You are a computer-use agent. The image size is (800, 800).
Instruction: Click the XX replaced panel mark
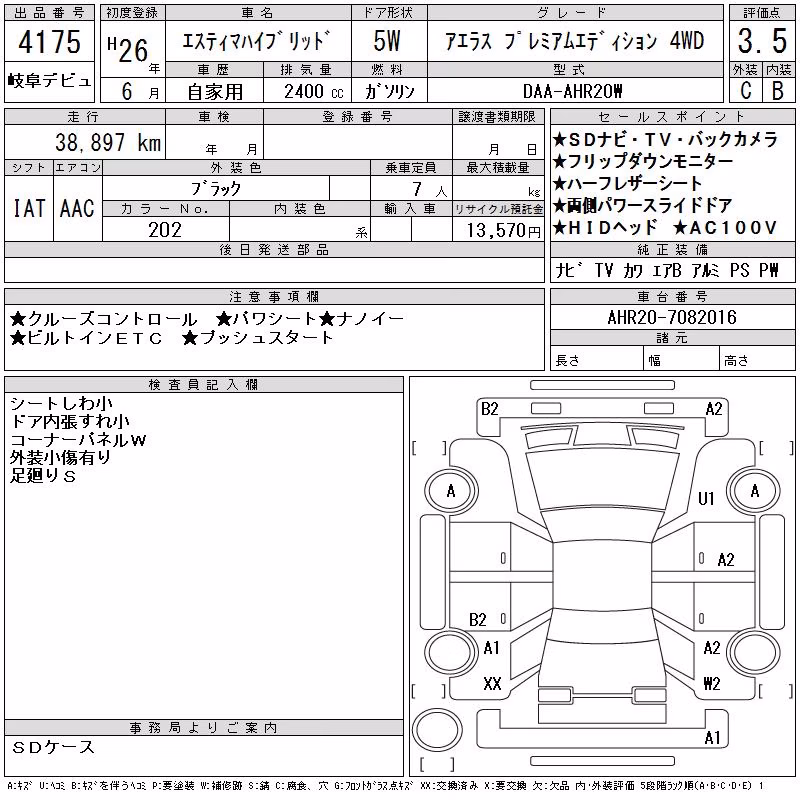[492, 683]
